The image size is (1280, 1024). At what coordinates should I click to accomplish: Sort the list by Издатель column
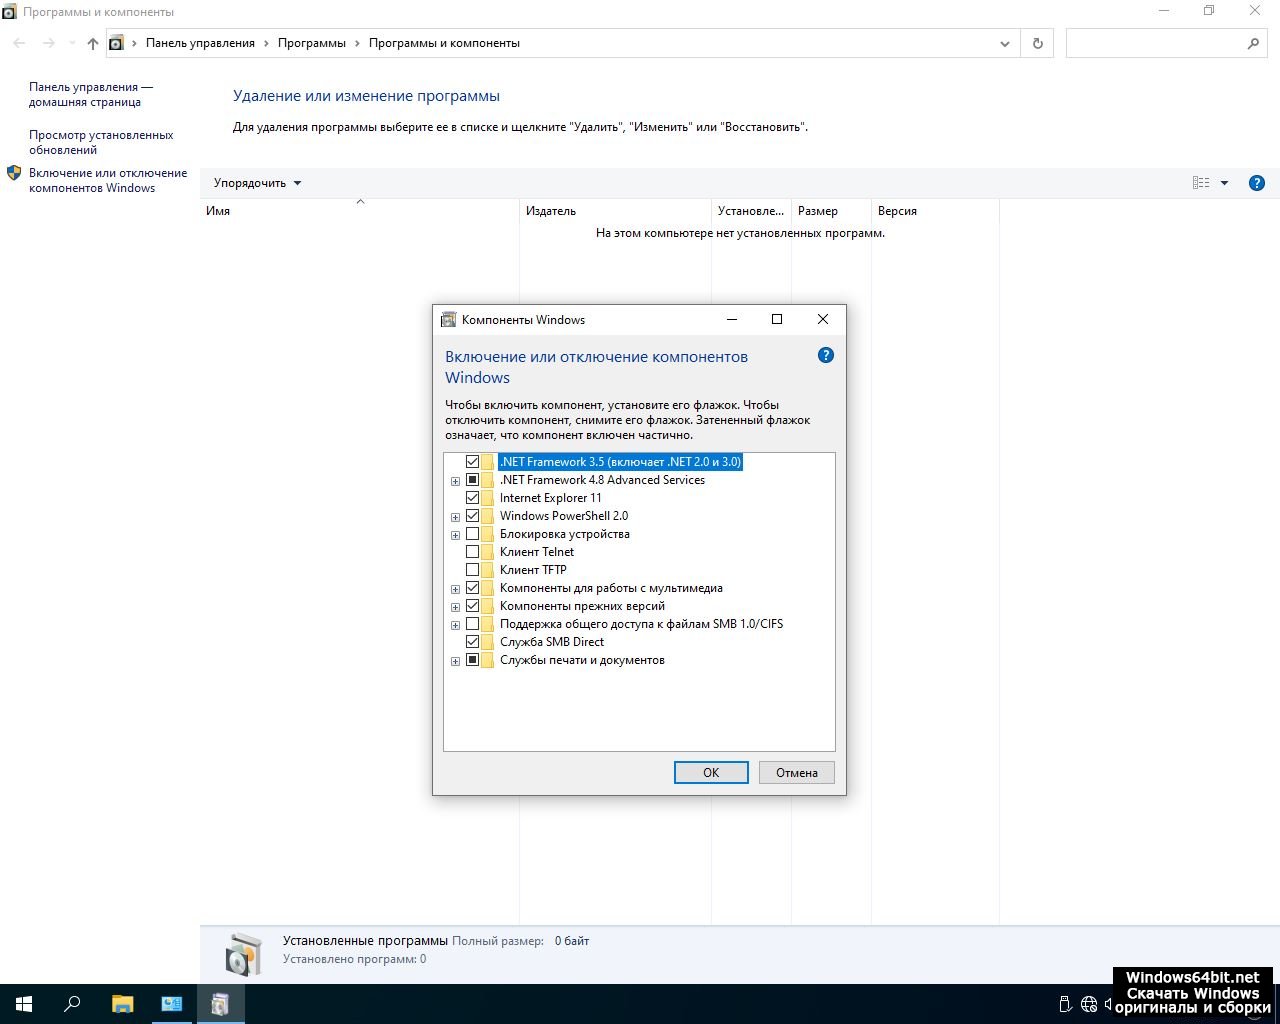tap(551, 211)
